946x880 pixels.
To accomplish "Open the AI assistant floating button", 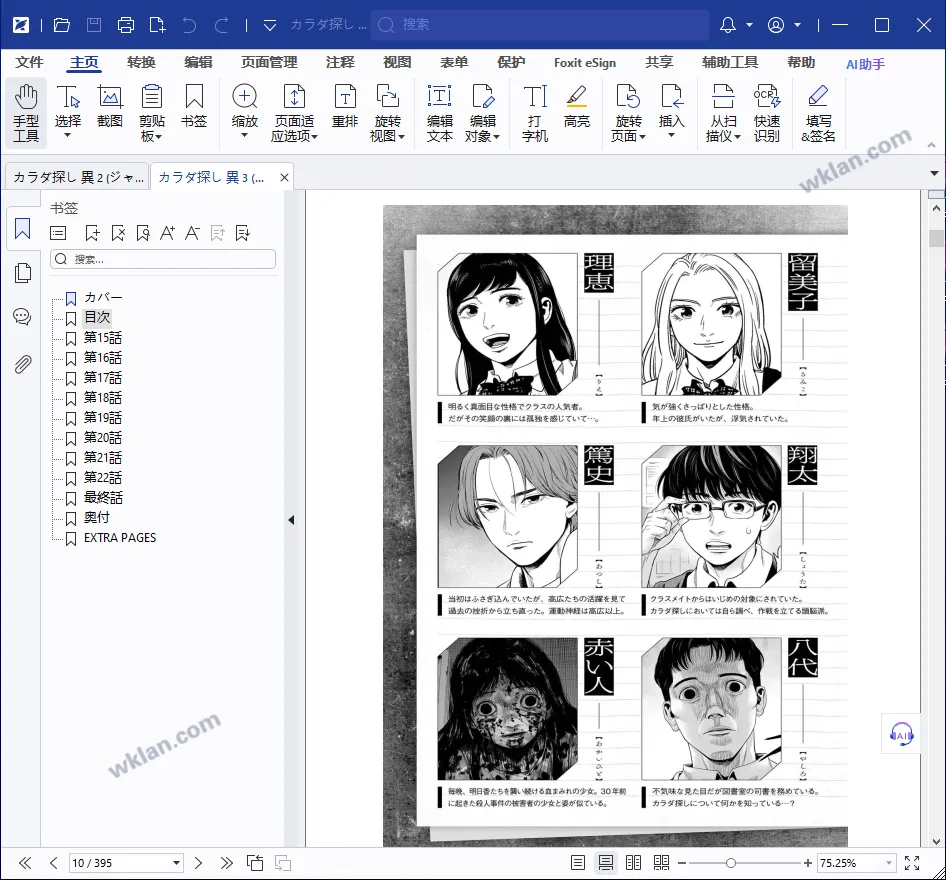I will coord(901,734).
